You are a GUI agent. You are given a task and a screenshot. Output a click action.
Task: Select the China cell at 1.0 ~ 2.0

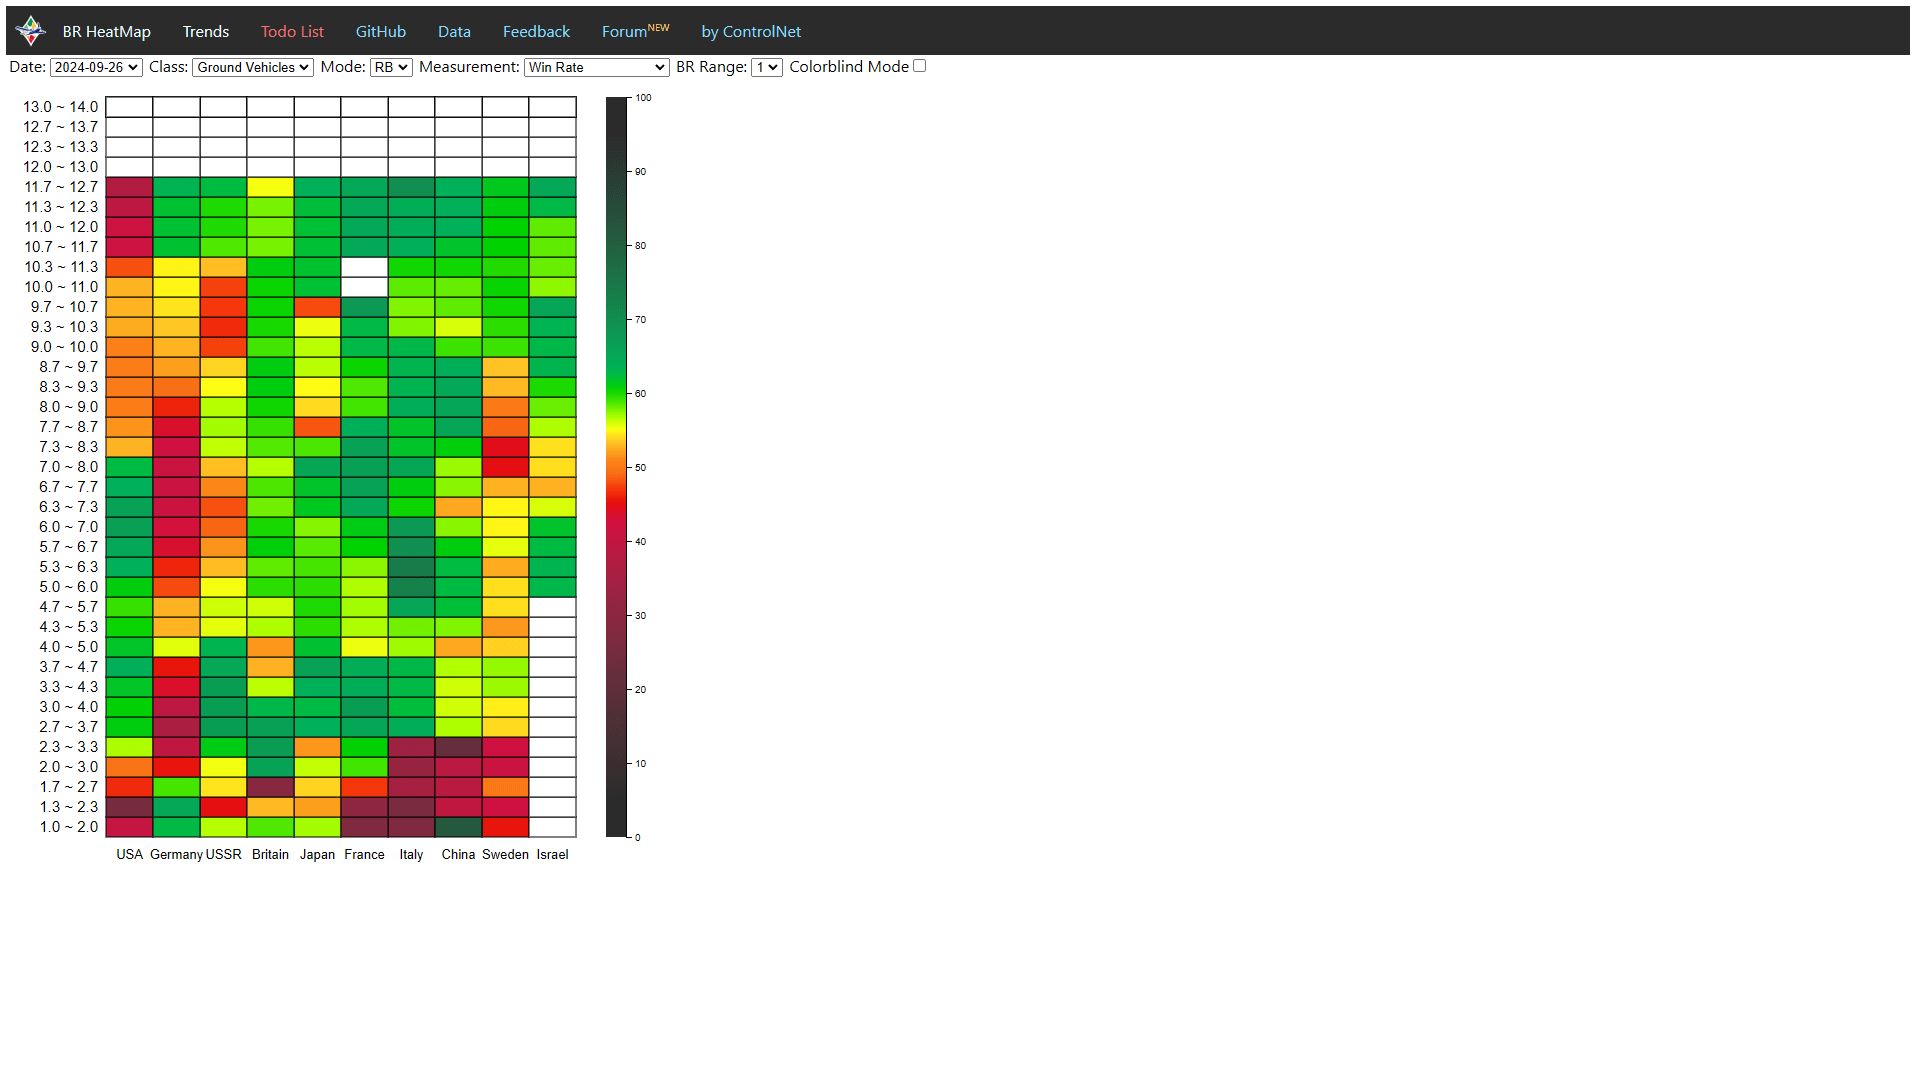458,827
